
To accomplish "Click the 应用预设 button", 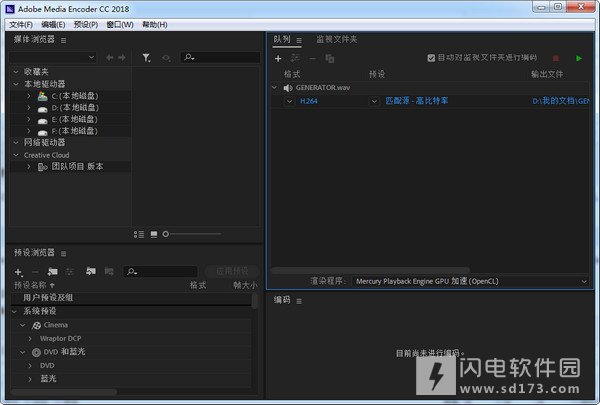I will click(x=232, y=271).
